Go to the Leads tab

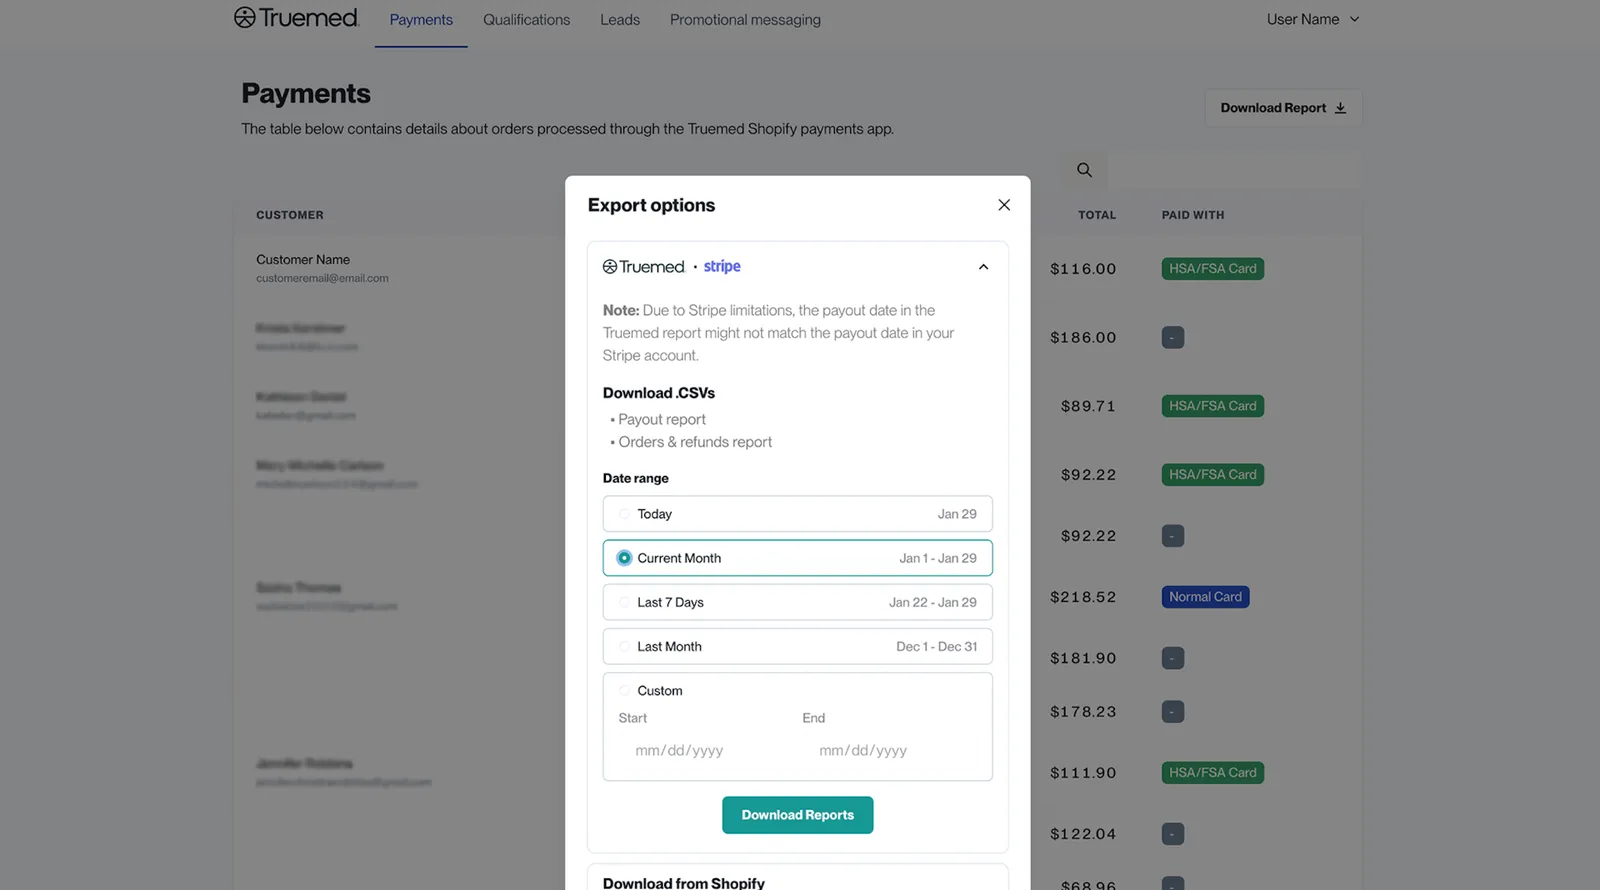(620, 20)
